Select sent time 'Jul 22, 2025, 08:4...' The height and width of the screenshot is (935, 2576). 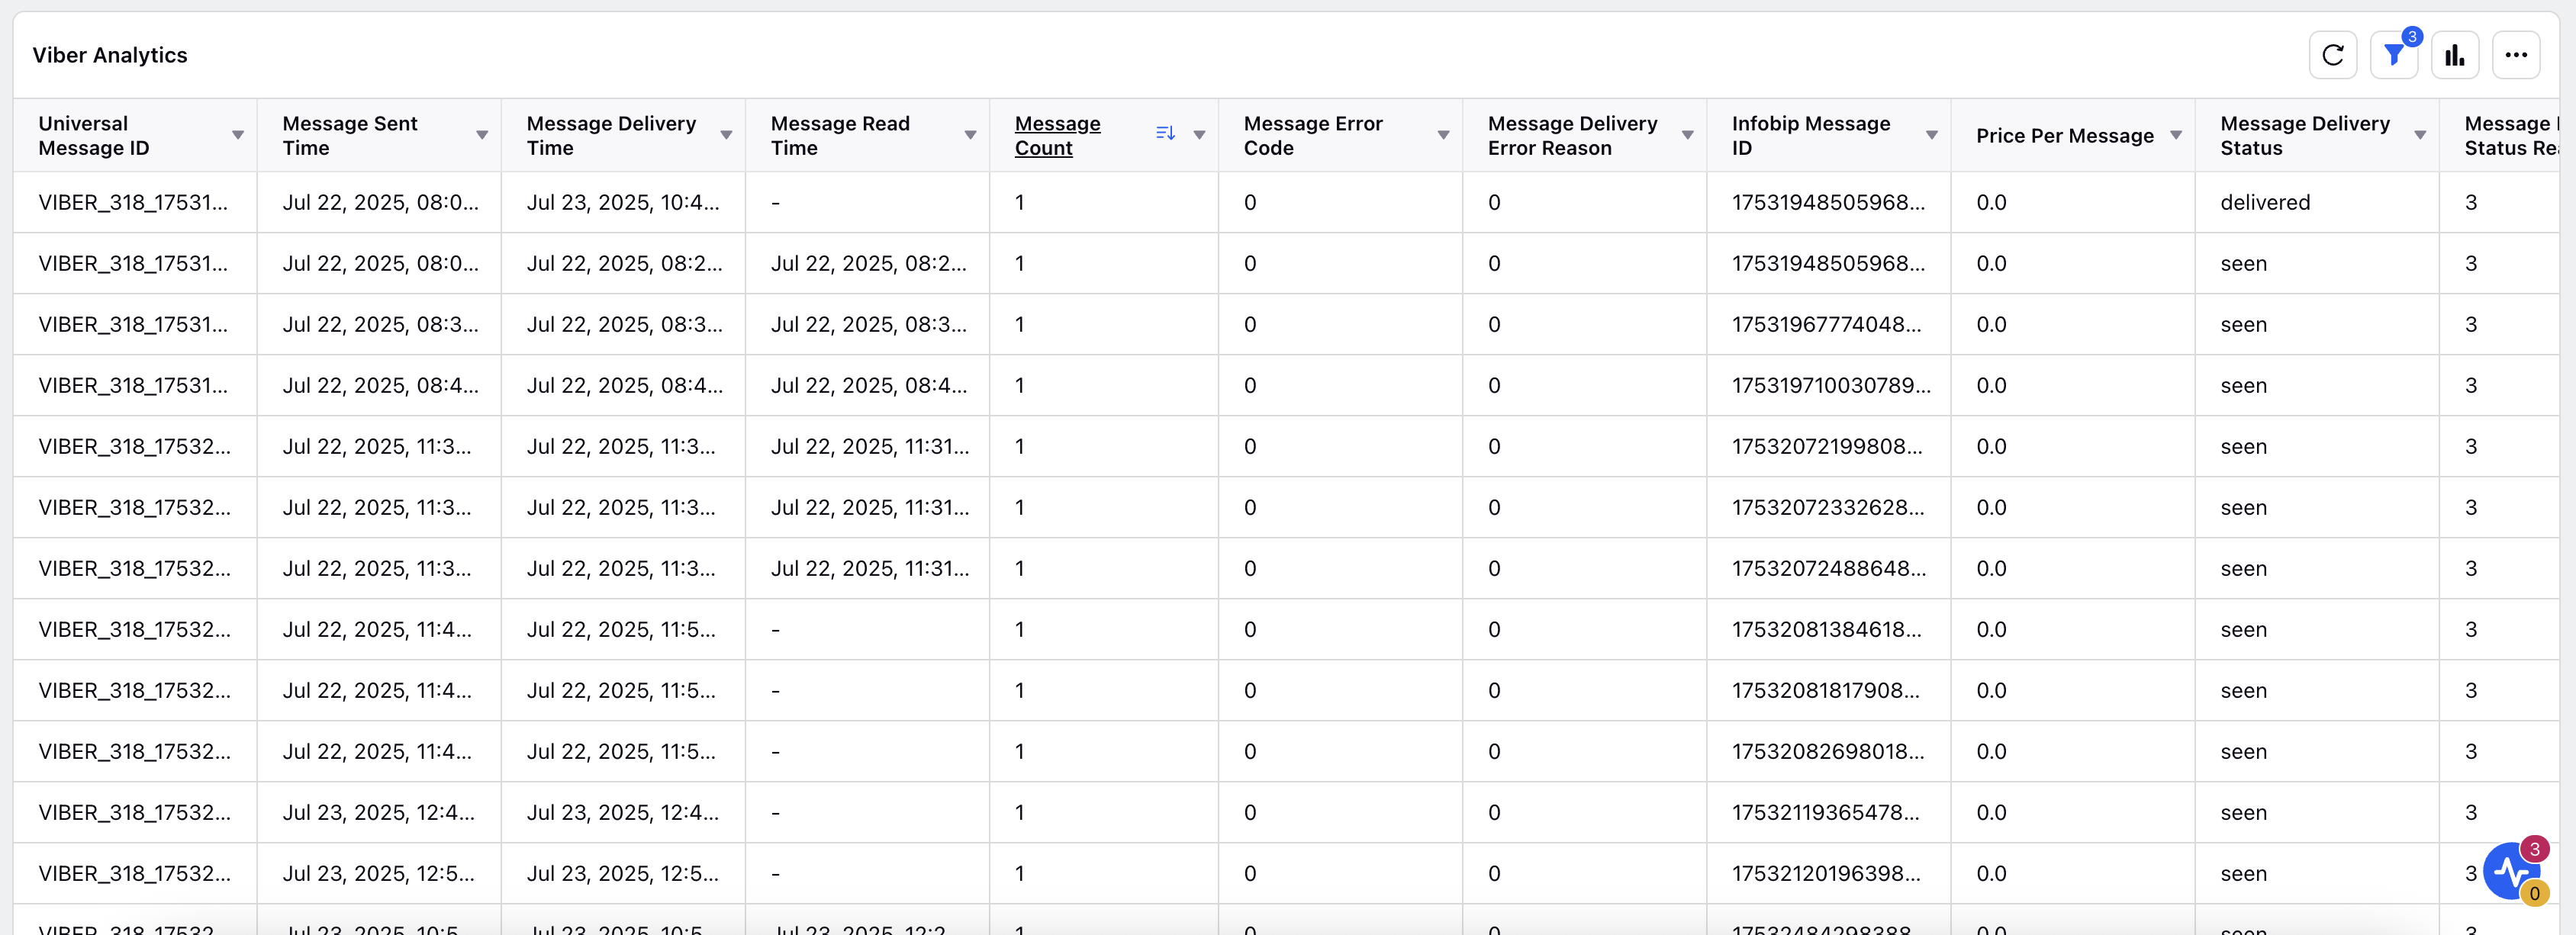pyautogui.click(x=380, y=385)
